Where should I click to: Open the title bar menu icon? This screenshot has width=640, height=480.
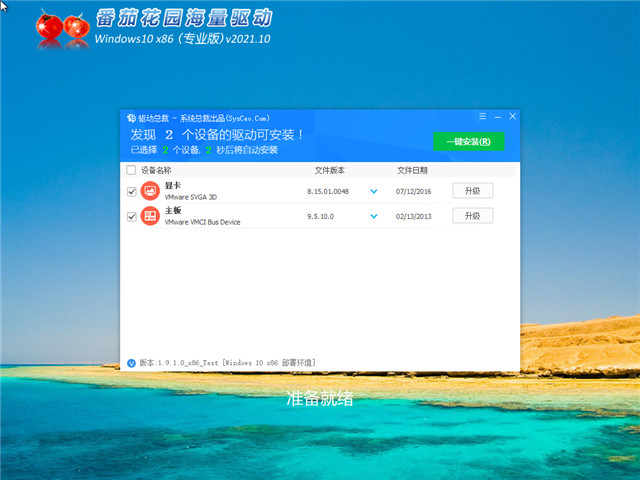click(x=482, y=117)
